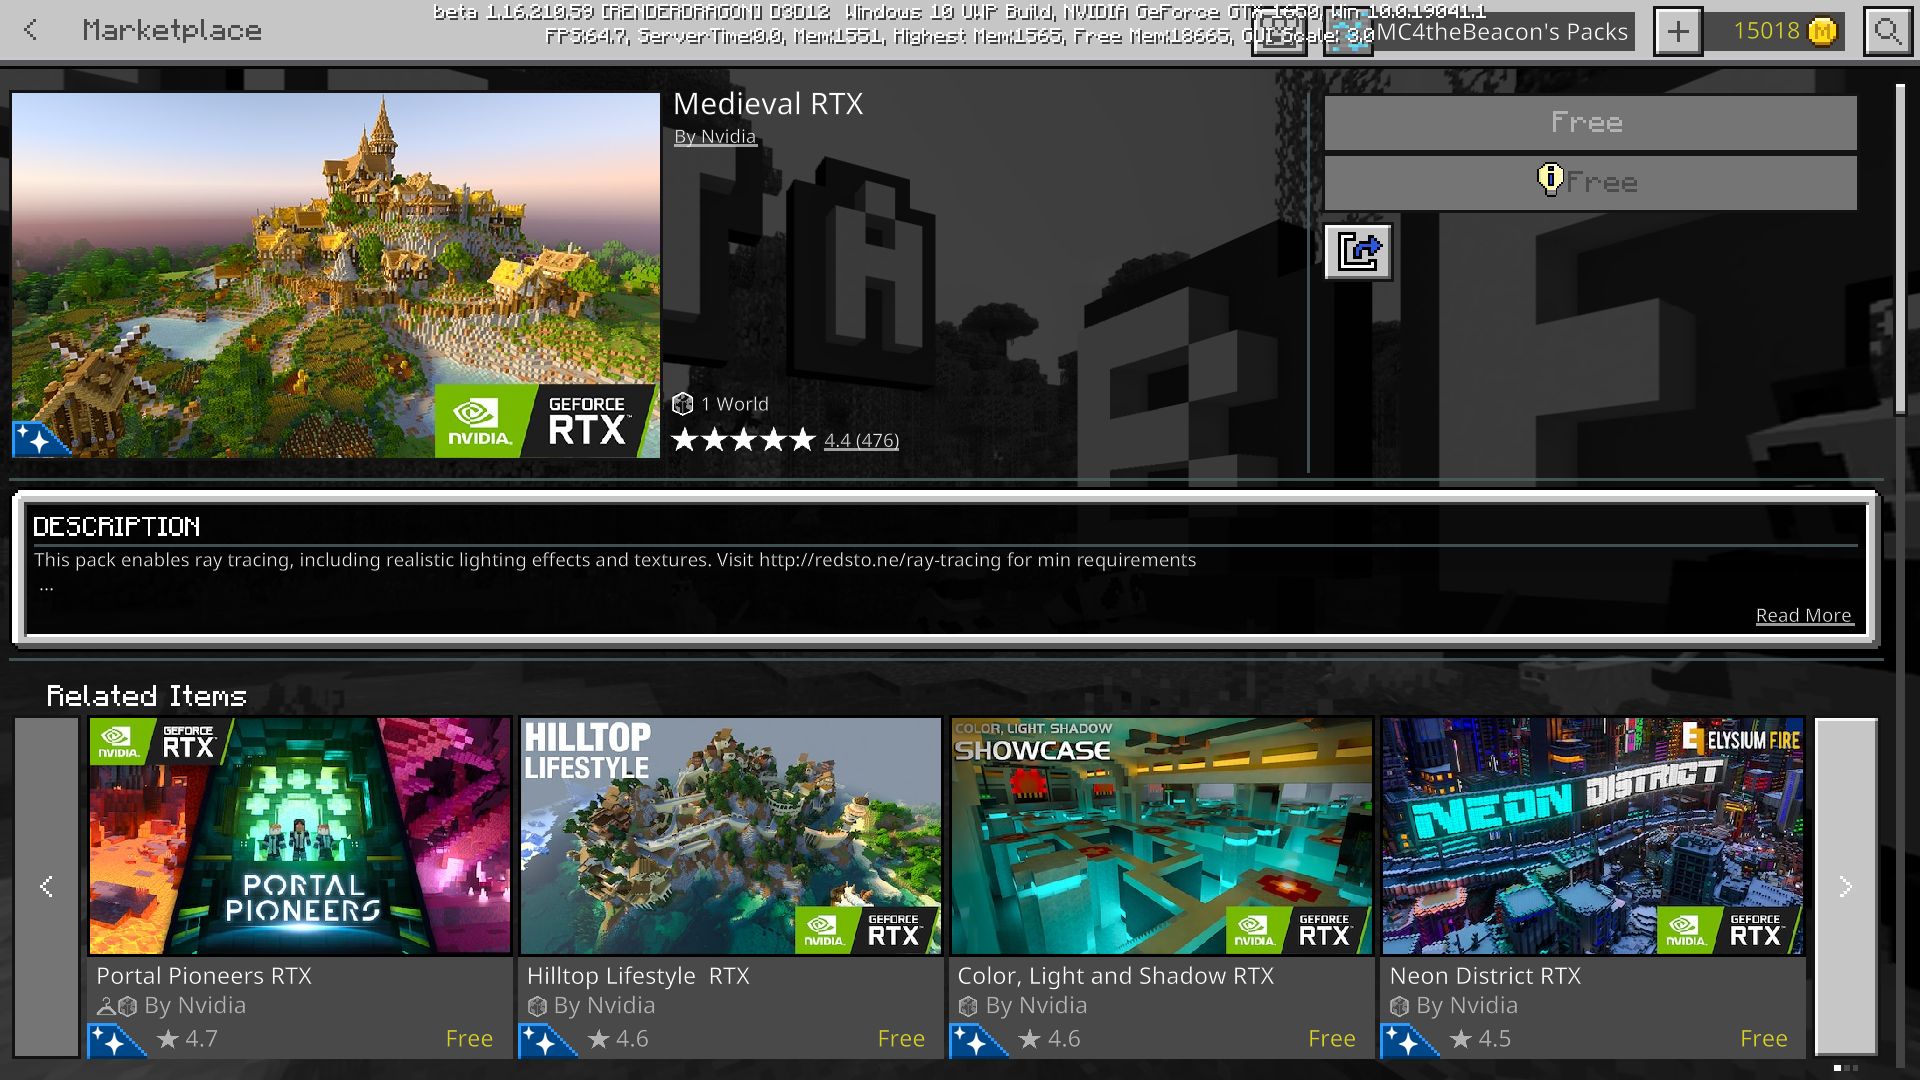
Task: Open the search magnifier icon
Action: click(1887, 32)
